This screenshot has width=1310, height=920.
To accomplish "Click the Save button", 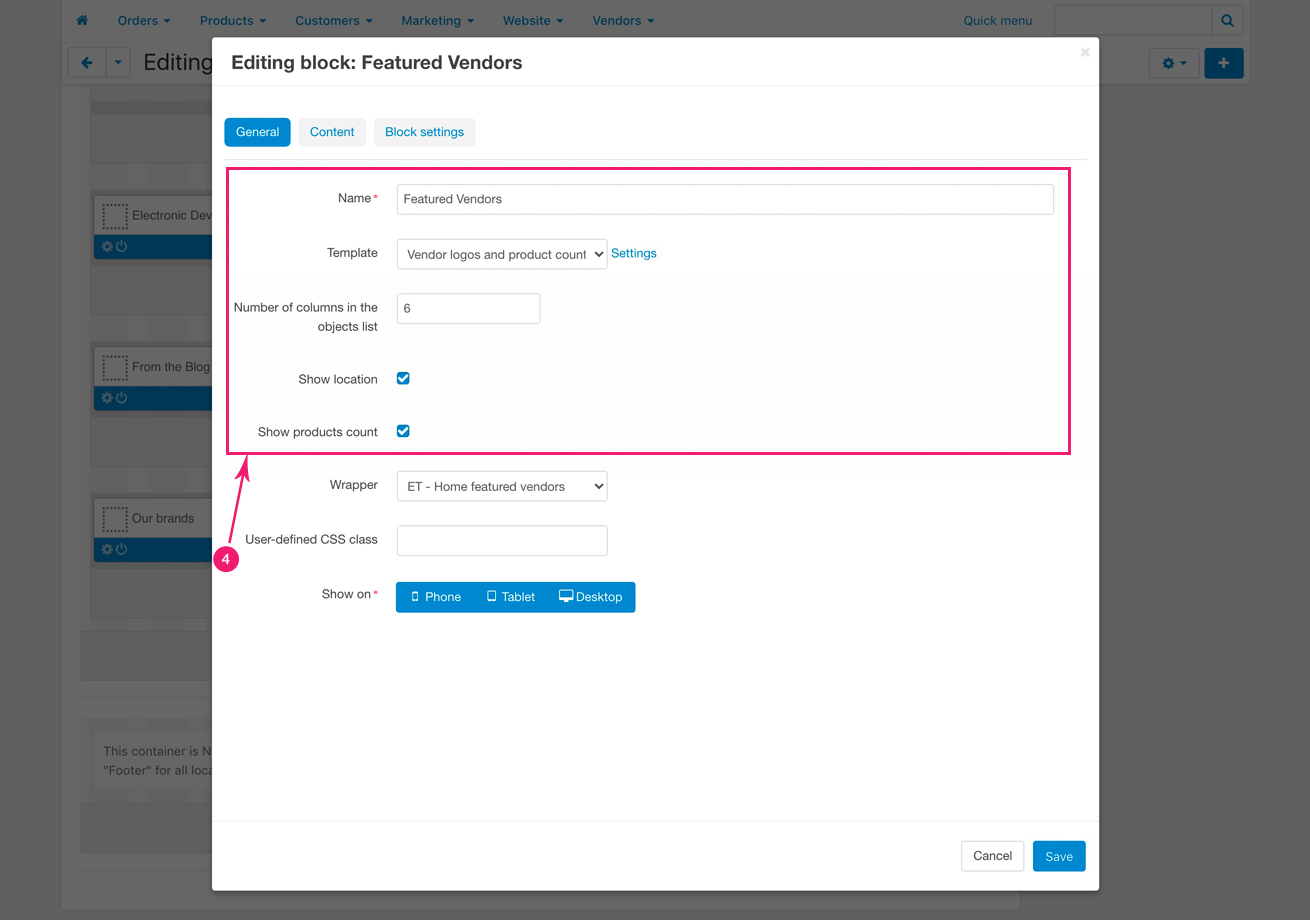I will (x=1058, y=856).
